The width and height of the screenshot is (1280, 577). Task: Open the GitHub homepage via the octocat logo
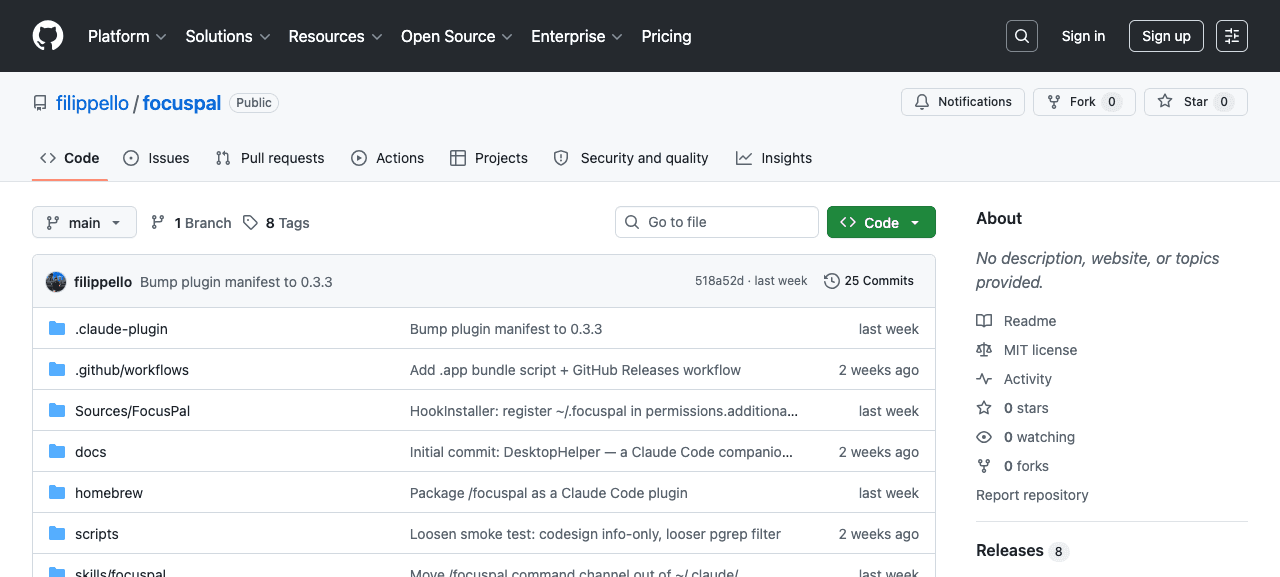tap(48, 36)
